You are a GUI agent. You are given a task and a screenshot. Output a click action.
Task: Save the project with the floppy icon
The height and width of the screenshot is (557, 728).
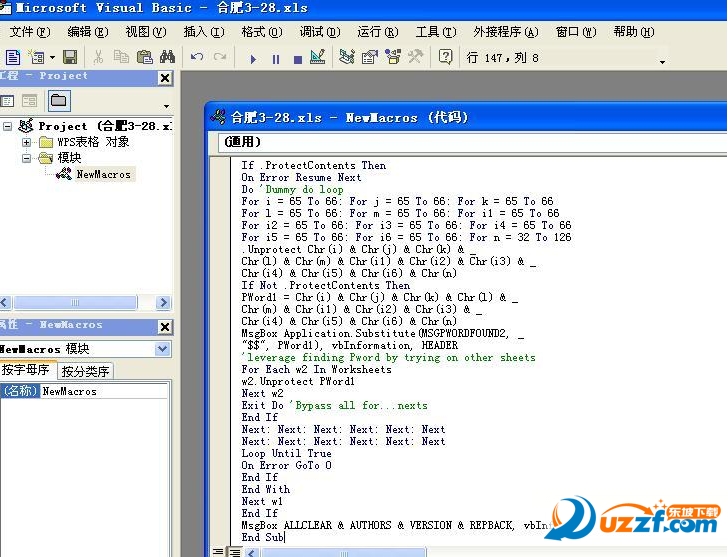[70, 58]
